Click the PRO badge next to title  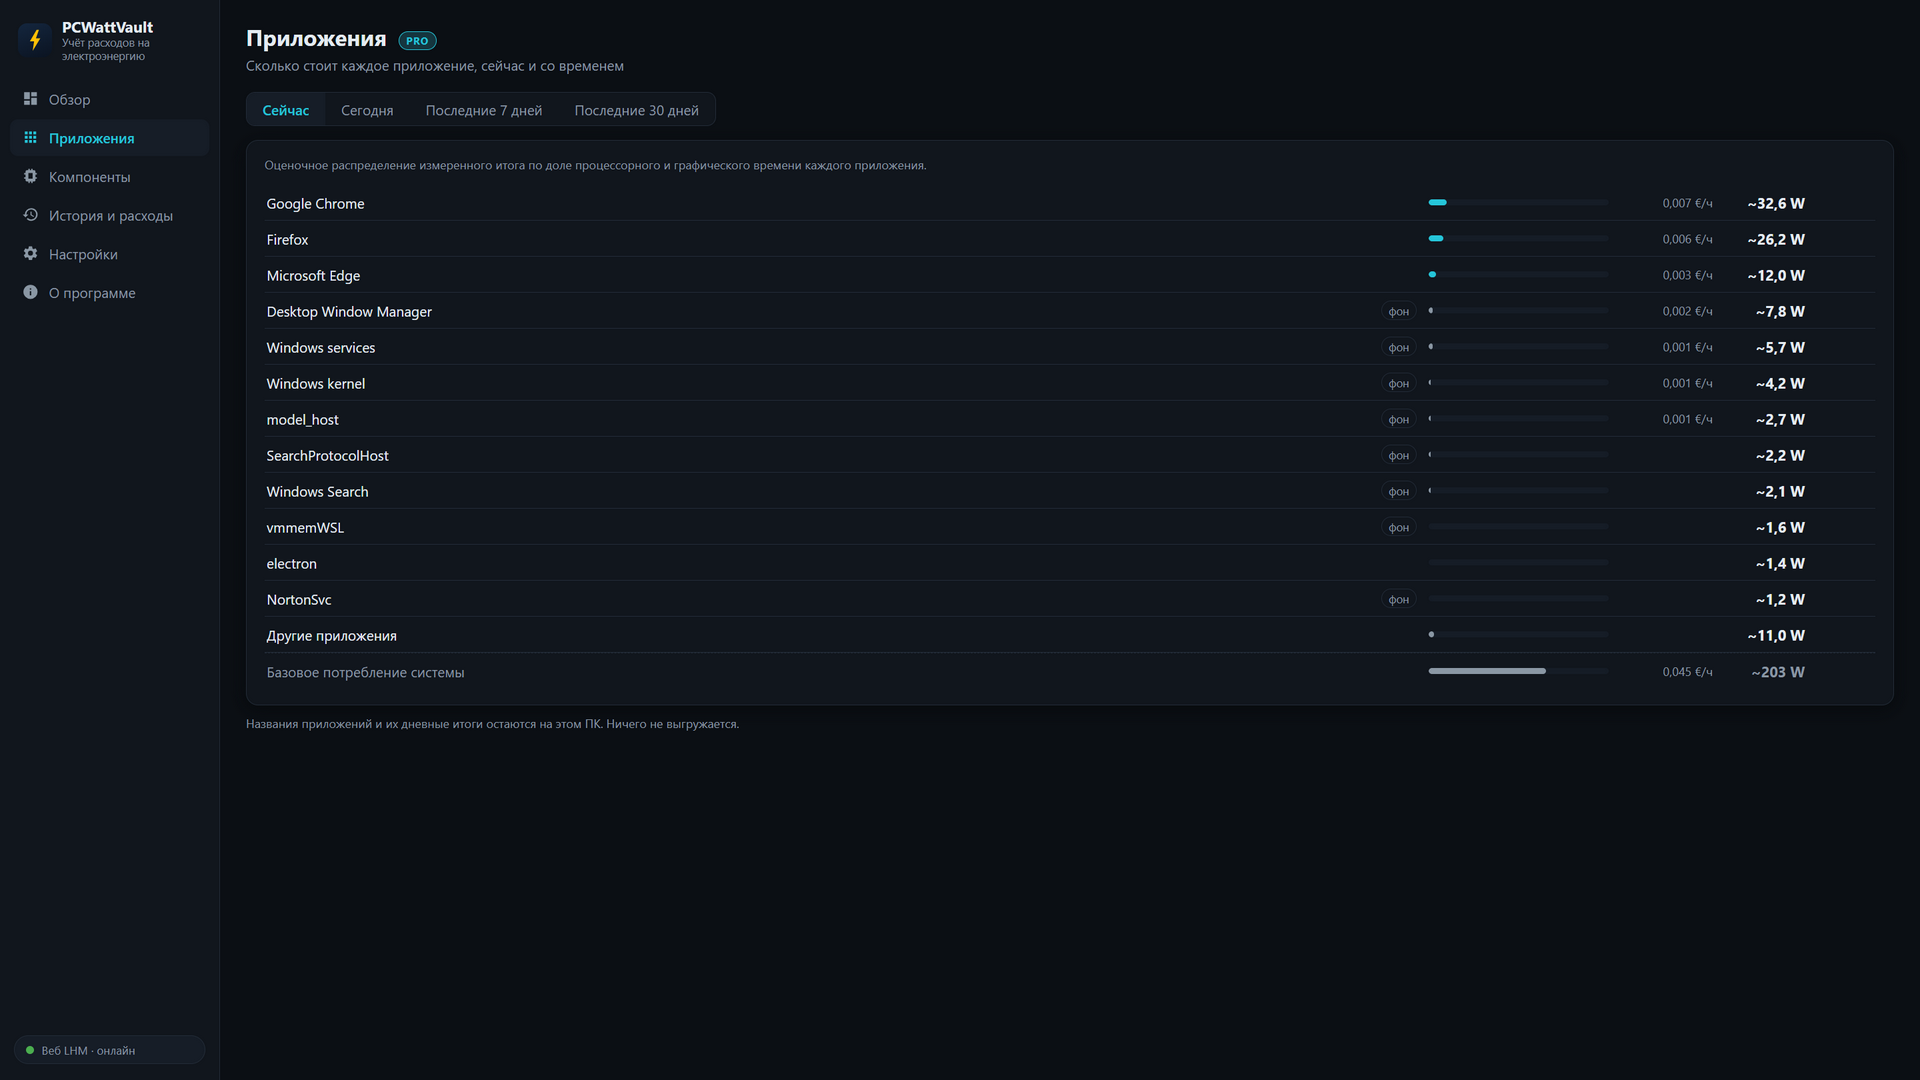(417, 41)
